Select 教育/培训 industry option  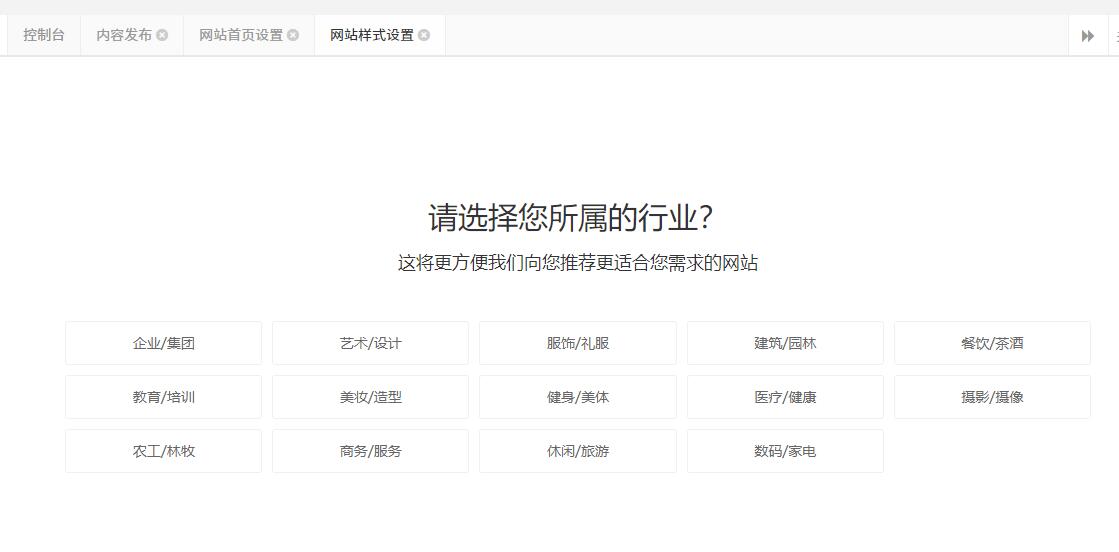pos(163,397)
